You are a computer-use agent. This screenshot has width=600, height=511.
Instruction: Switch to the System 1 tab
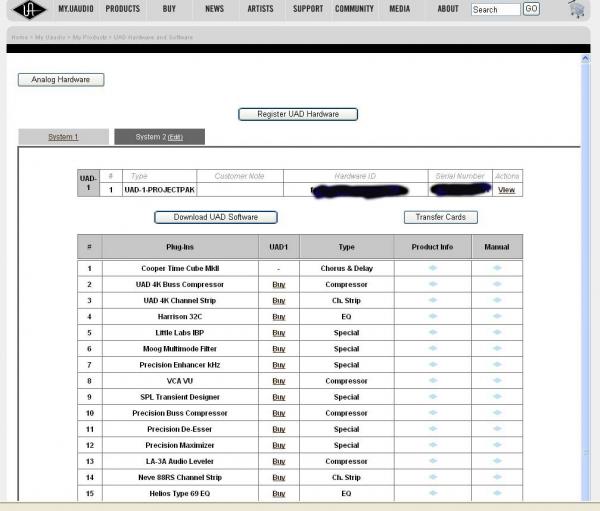click(x=63, y=137)
